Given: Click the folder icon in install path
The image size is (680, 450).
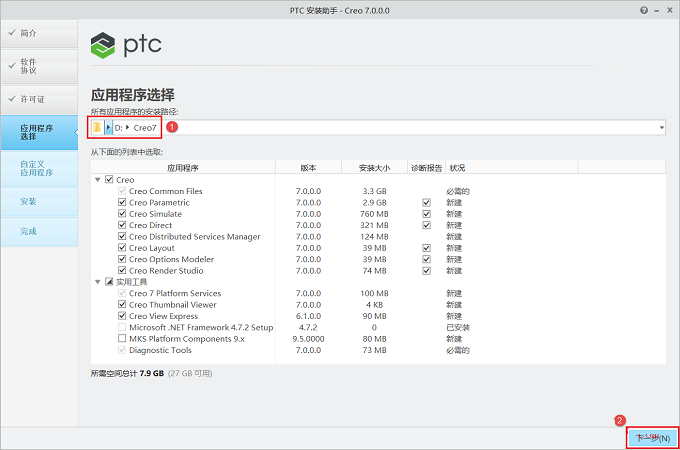Looking at the screenshot, I should tap(97, 127).
